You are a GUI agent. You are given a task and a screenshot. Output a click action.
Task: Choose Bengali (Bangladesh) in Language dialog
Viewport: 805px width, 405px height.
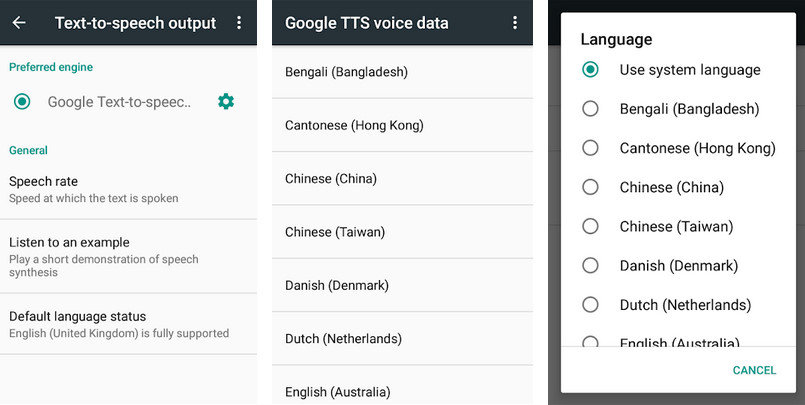click(590, 109)
